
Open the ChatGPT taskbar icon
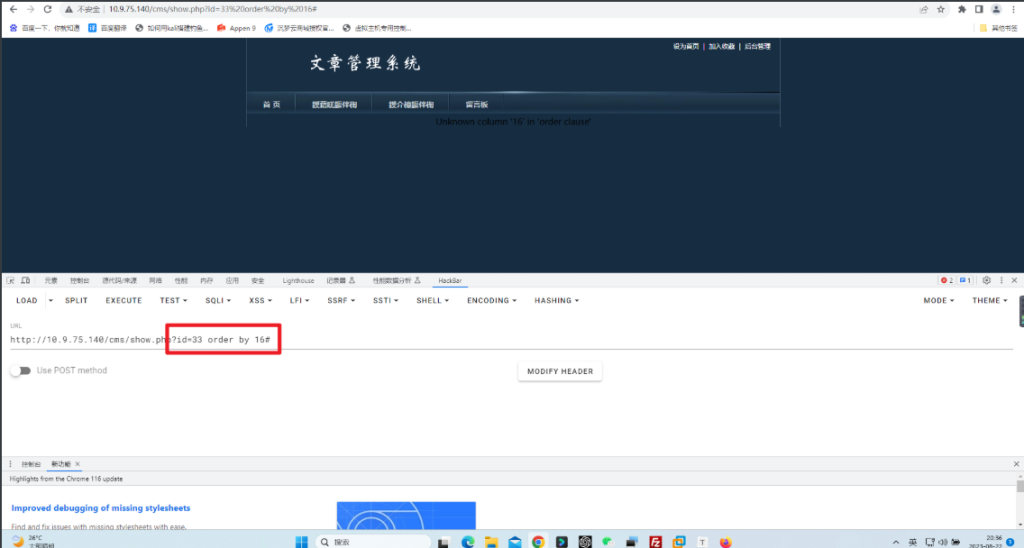pyautogui.click(x=584, y=541)
